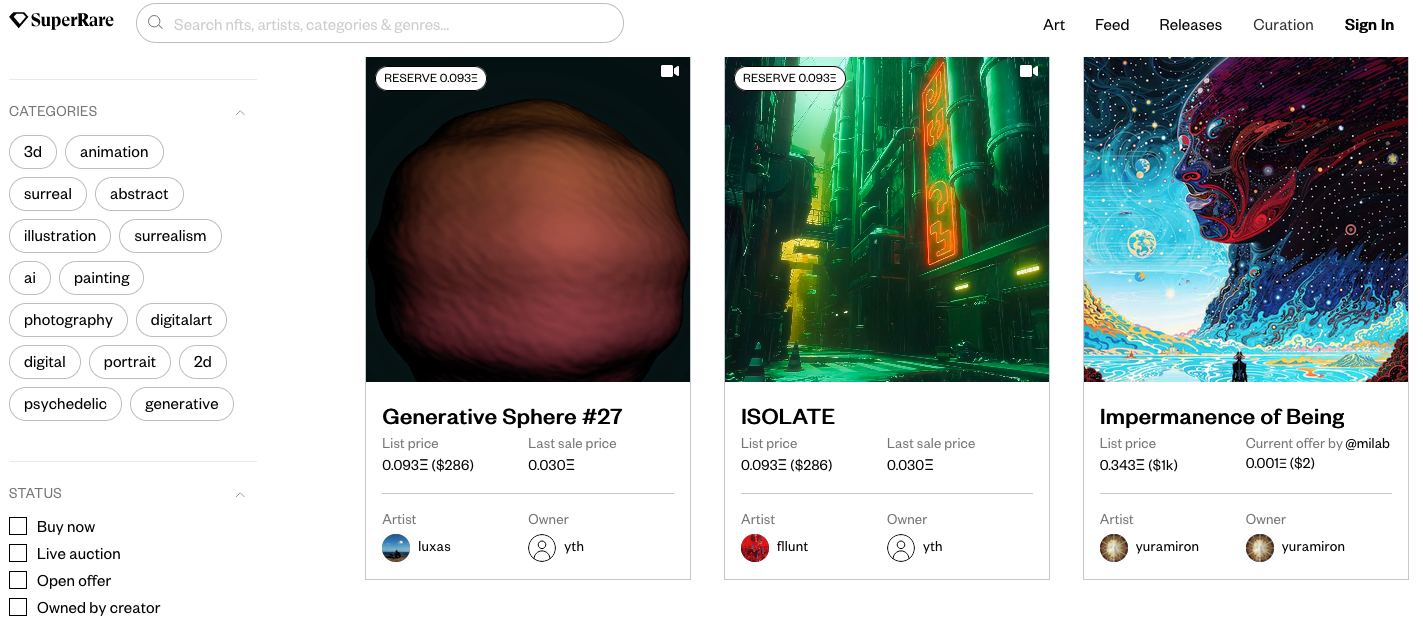The height and width of the screenshot is (623, 1423).
Task: Tick the Owned by creator checkbox
Action: click(x=18, y=607)
